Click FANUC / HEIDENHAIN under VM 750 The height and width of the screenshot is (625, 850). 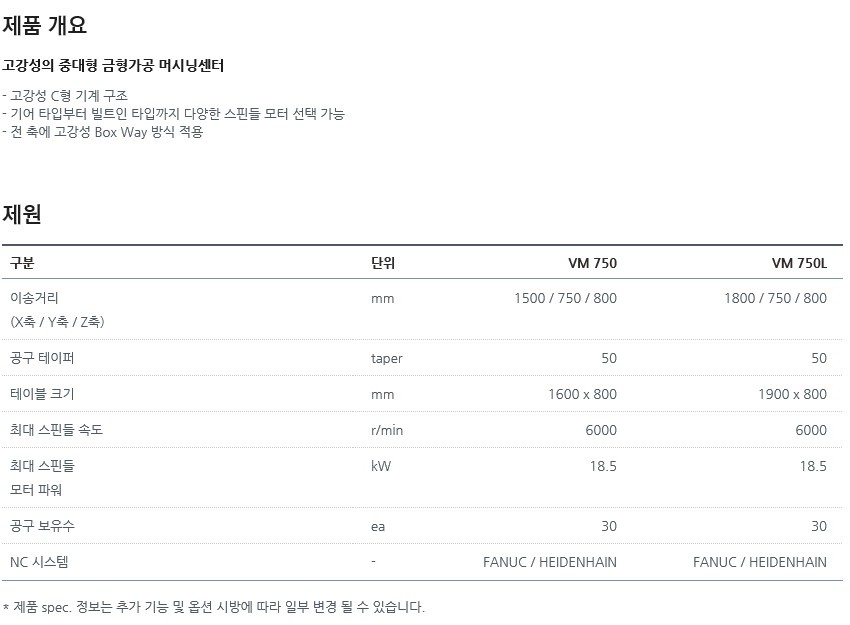[550, 562]
